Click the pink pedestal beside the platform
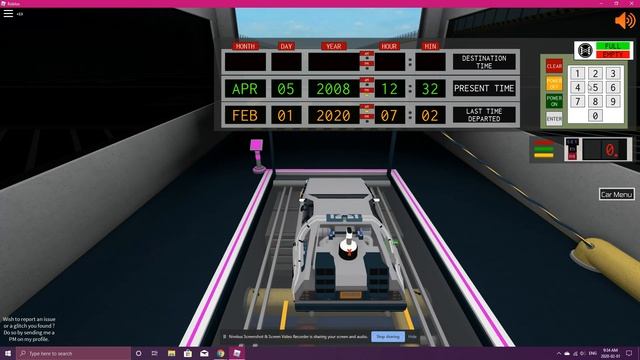 pyautogui.click(x=257, y=156)
